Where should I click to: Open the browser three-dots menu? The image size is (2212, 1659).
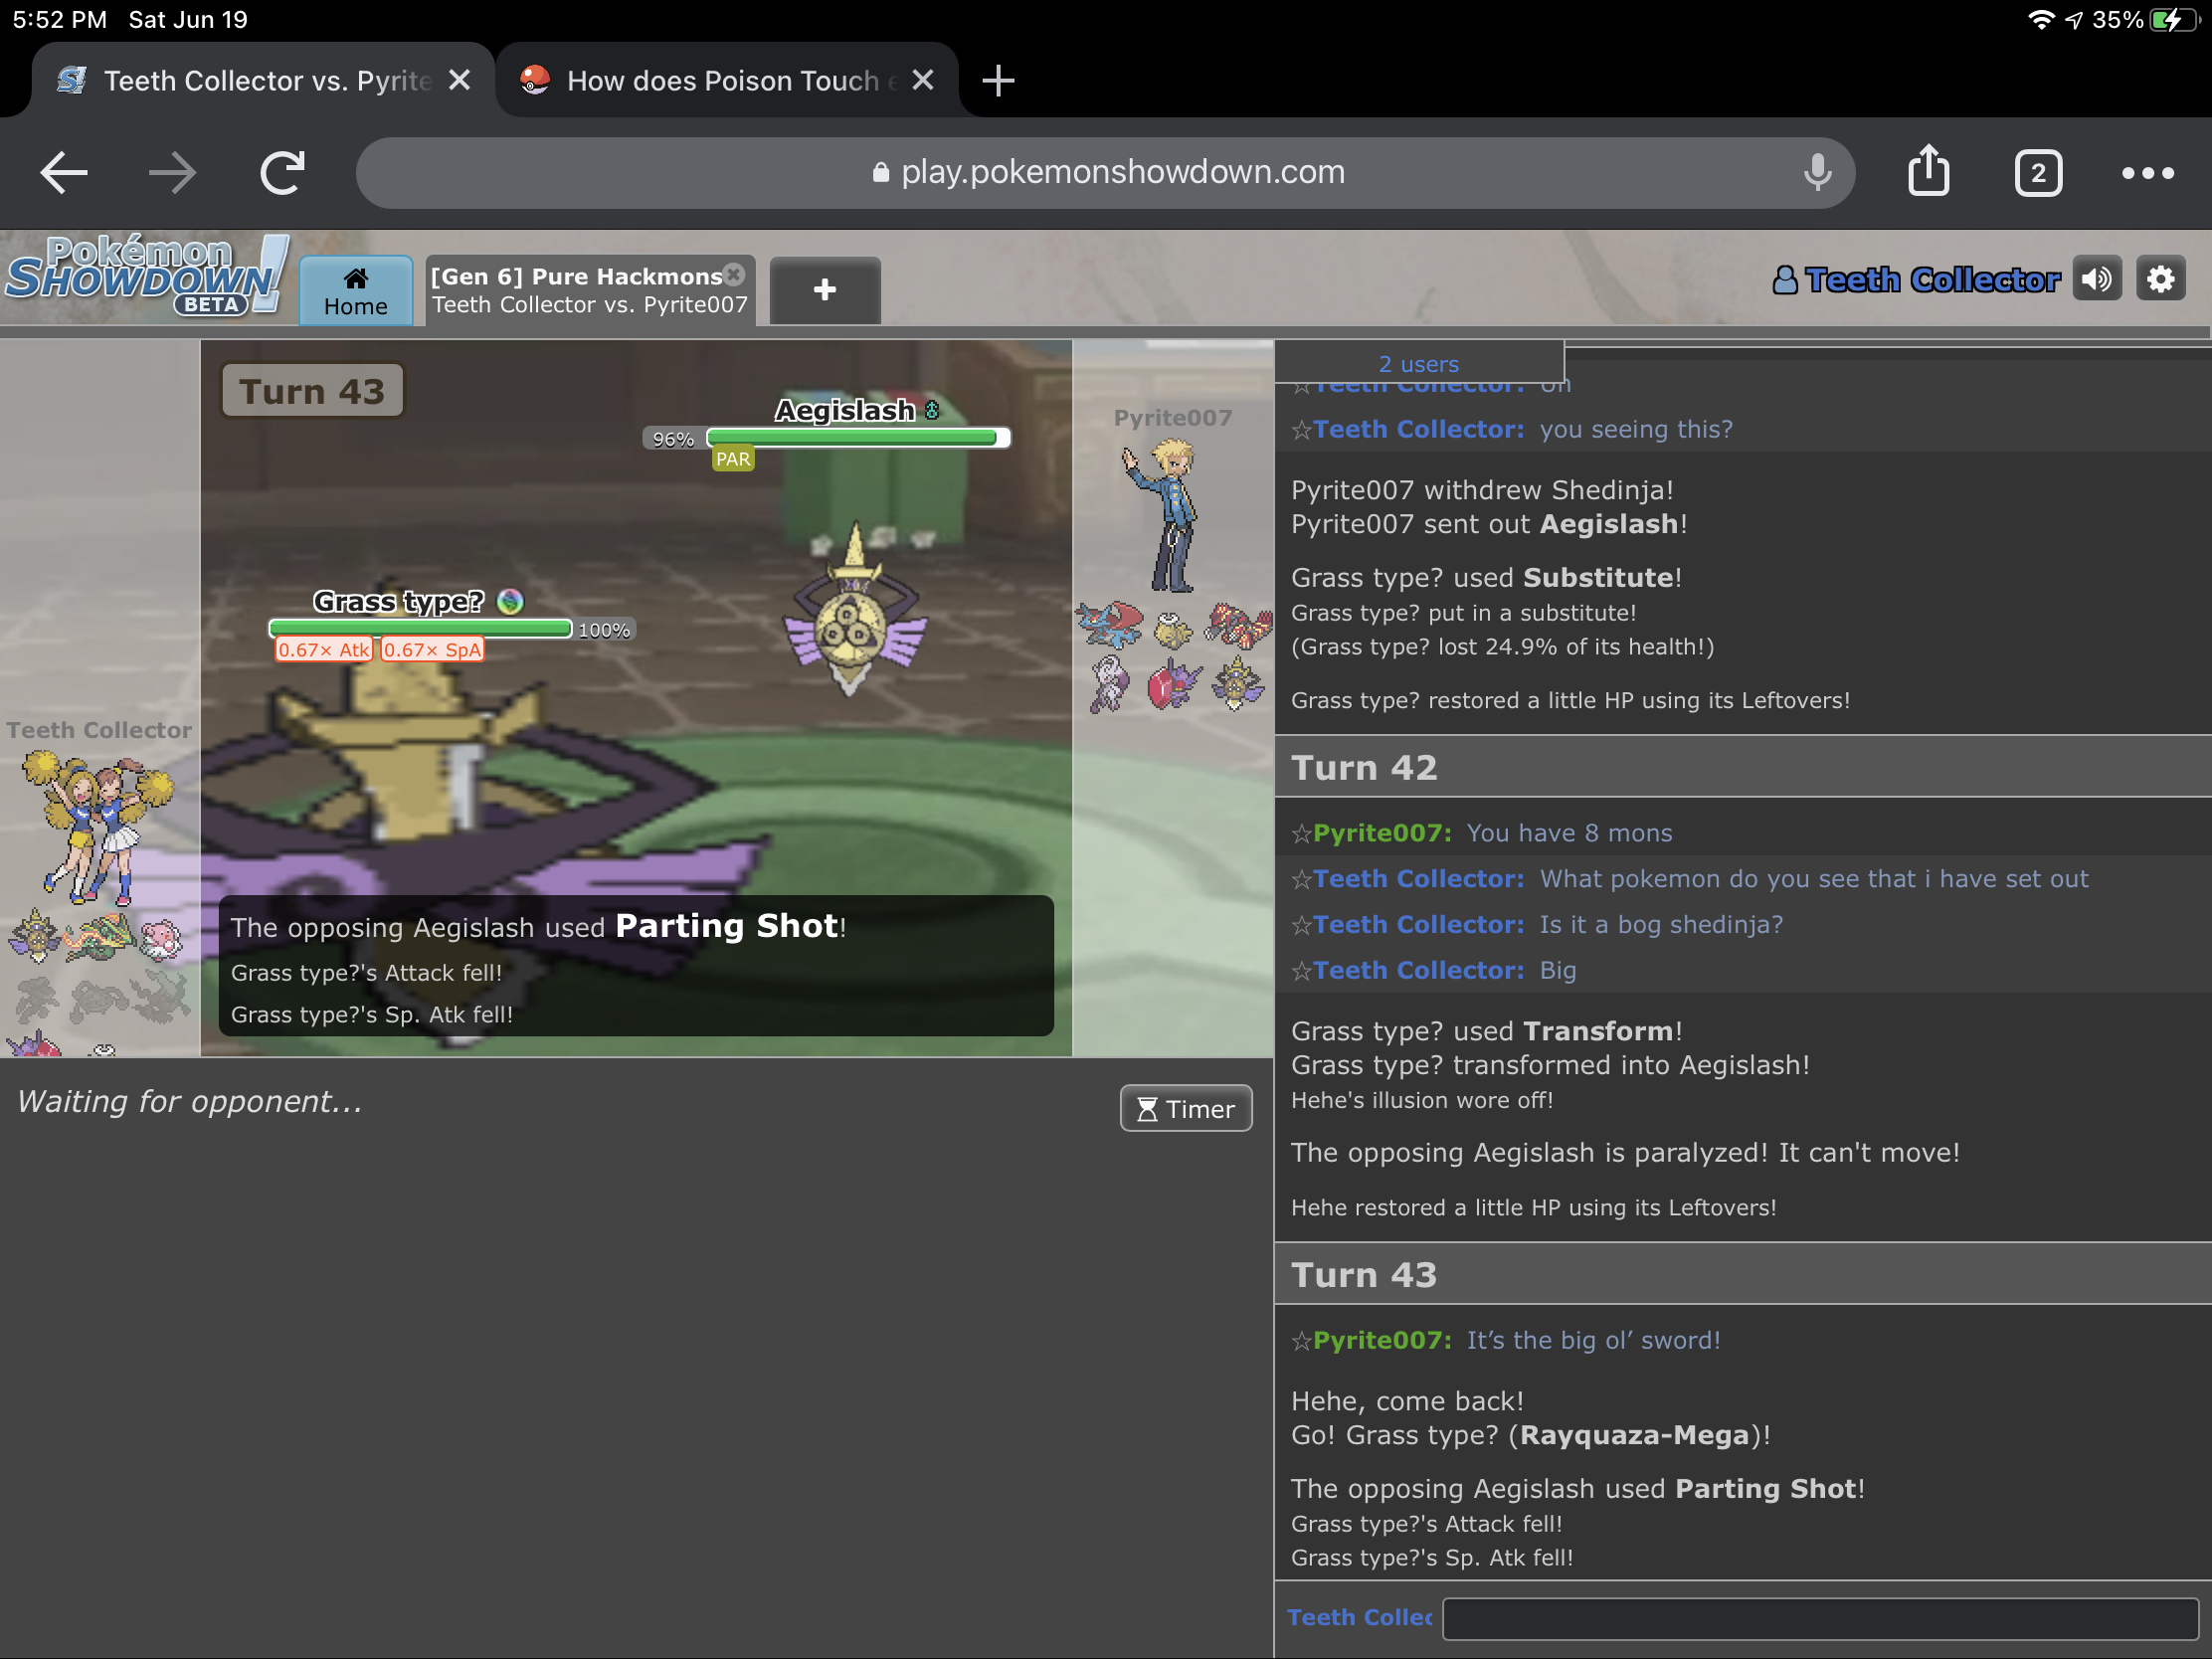pos(2146,173)
